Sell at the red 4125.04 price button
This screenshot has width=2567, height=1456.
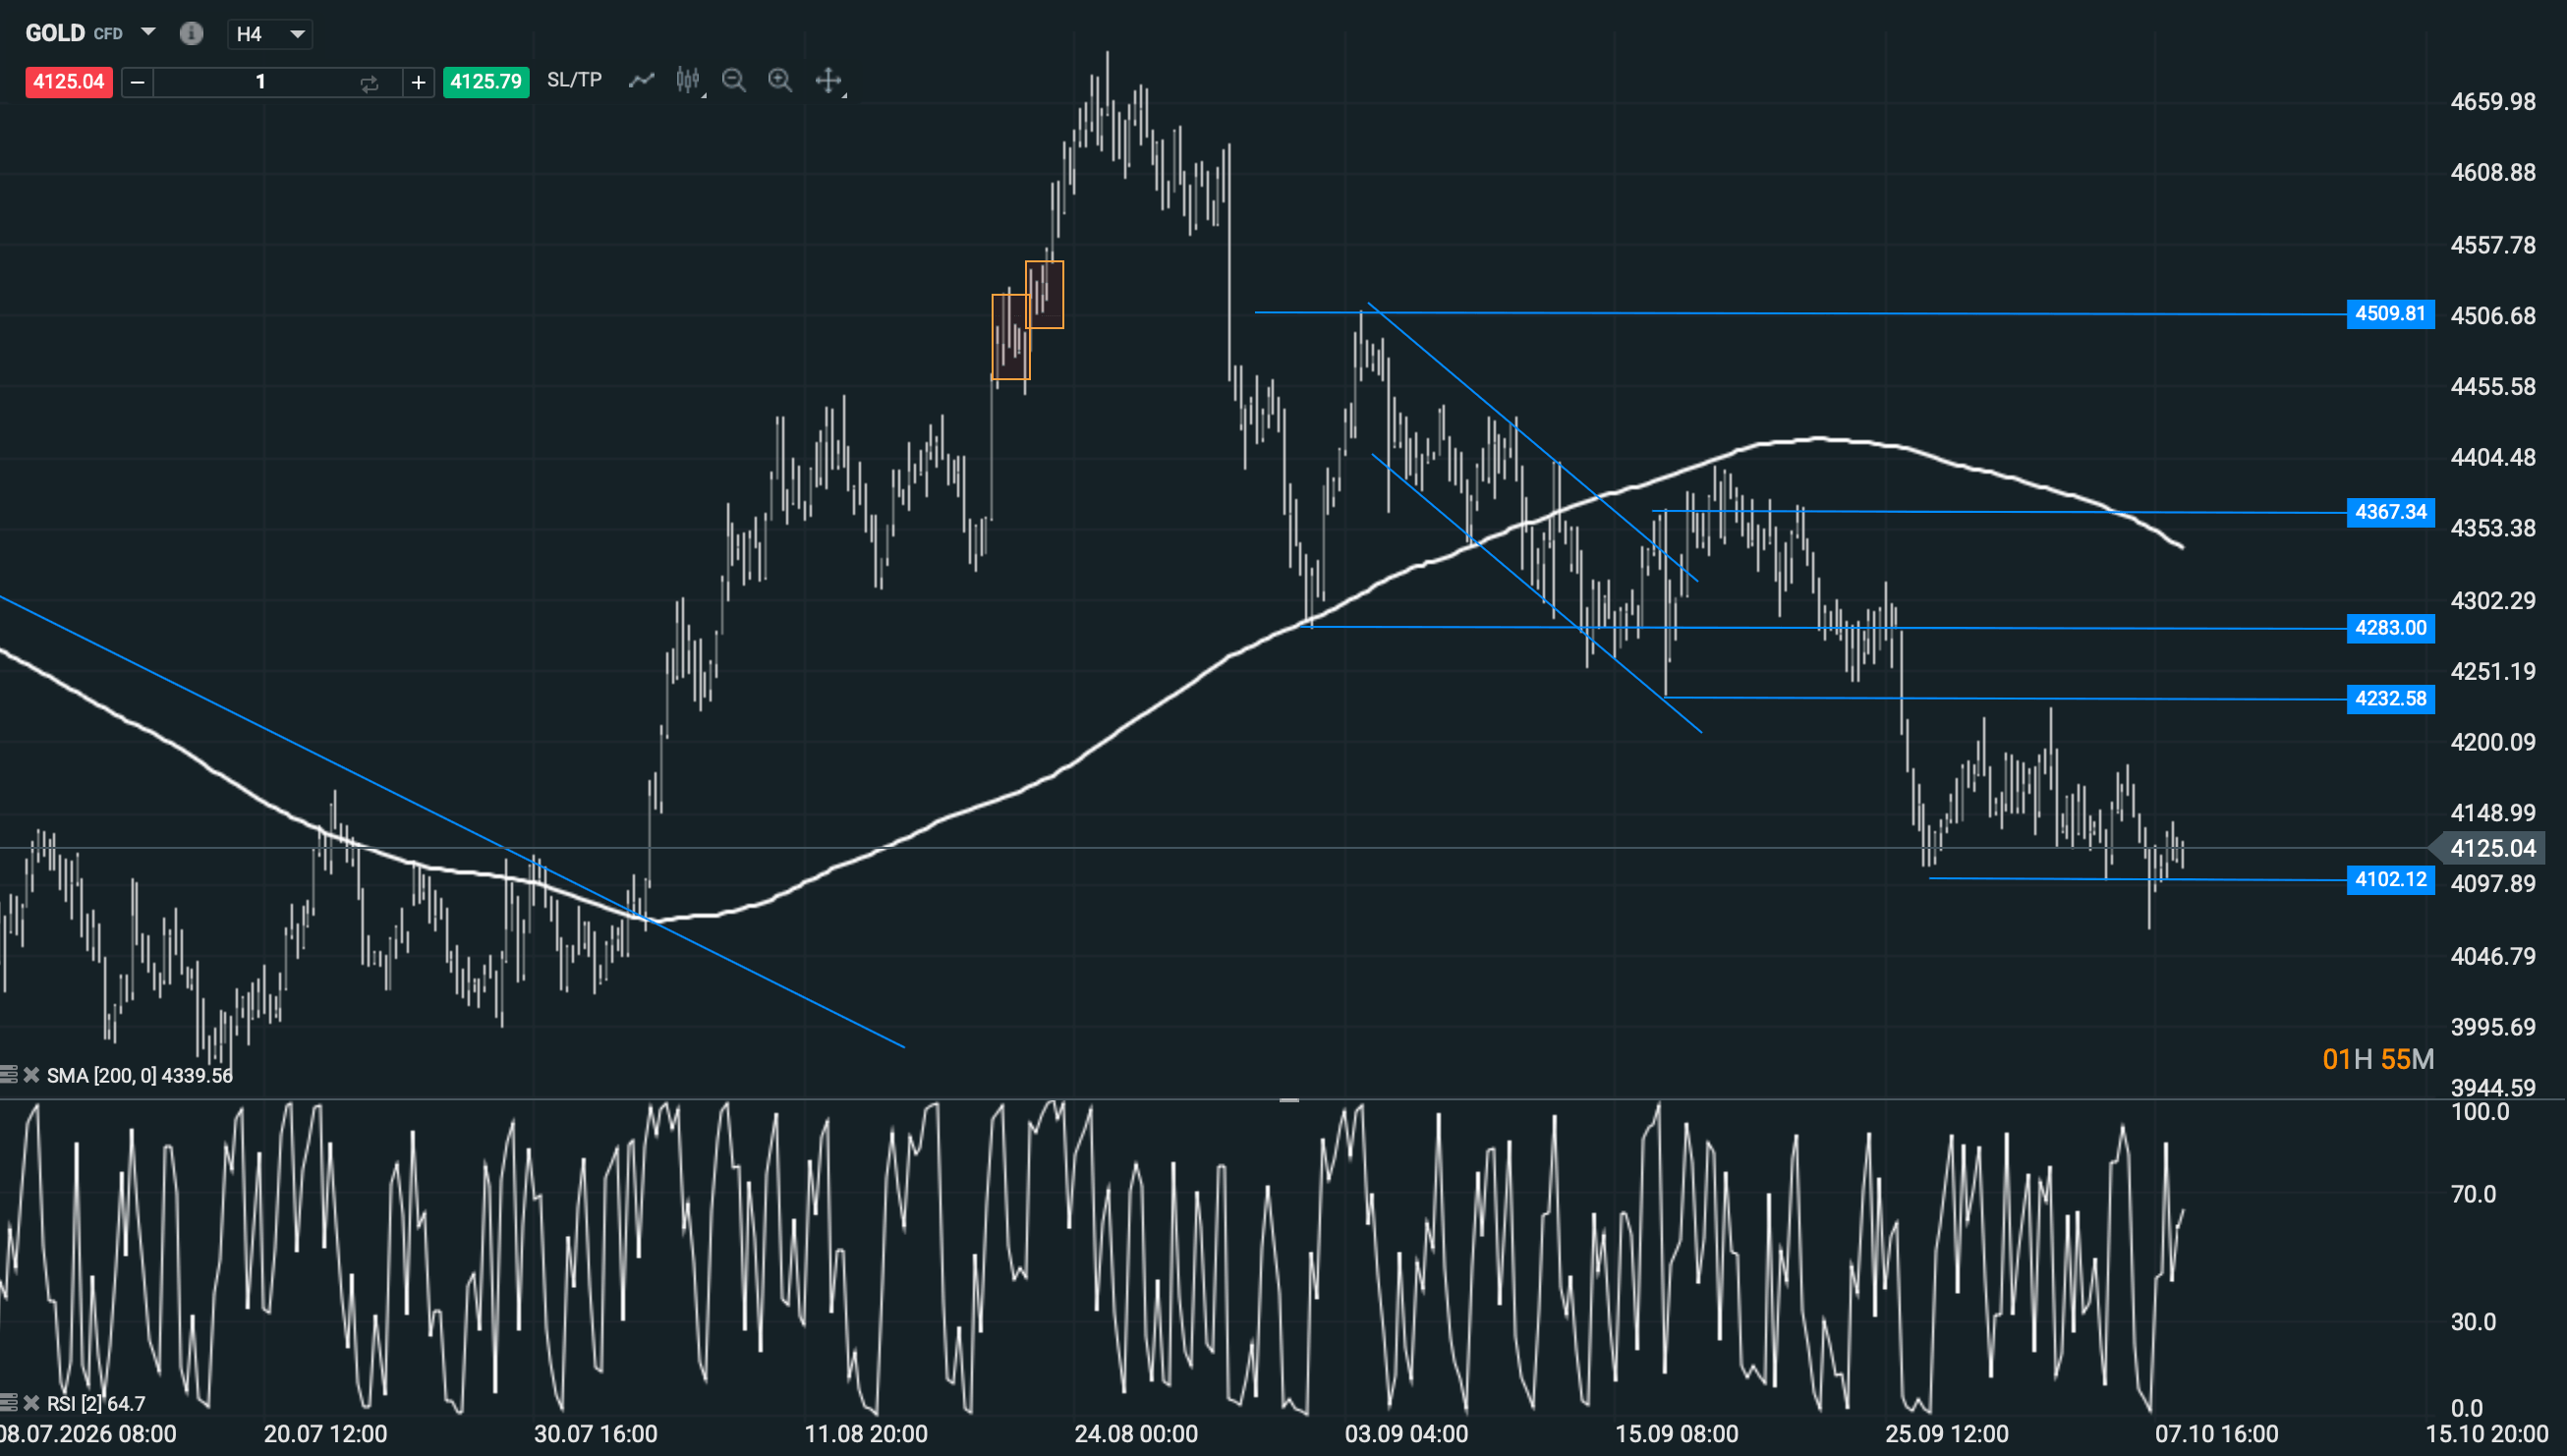coord(69,81)
